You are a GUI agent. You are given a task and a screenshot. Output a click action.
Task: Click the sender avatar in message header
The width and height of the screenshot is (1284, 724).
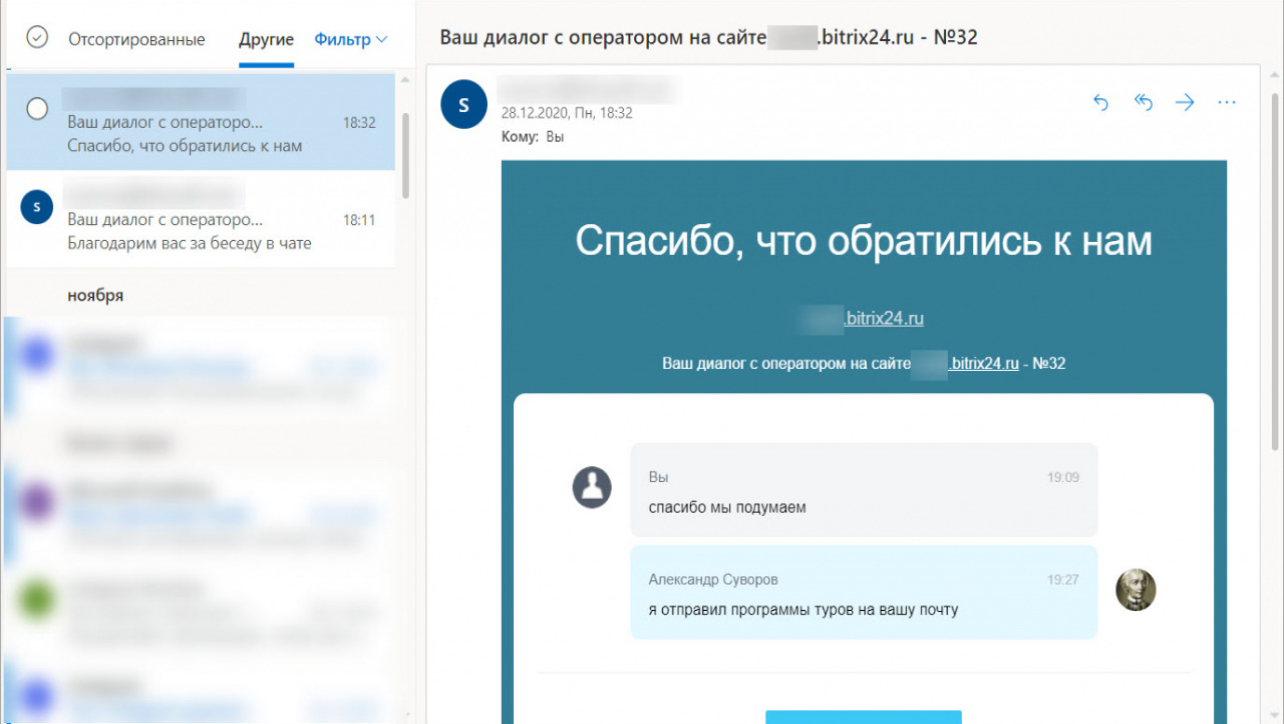coord(463,105)
